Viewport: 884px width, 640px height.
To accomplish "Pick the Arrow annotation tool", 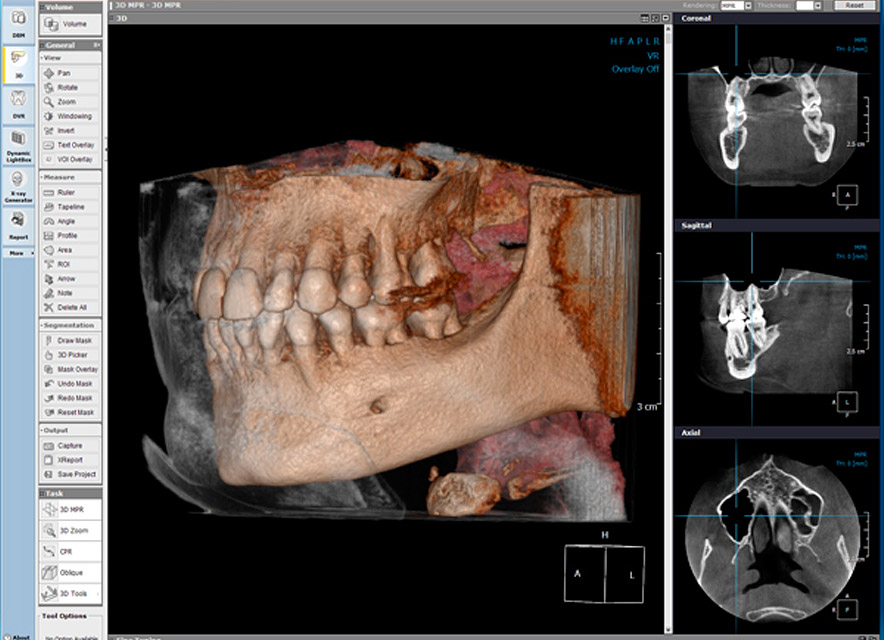I will (x=70, y=279).
